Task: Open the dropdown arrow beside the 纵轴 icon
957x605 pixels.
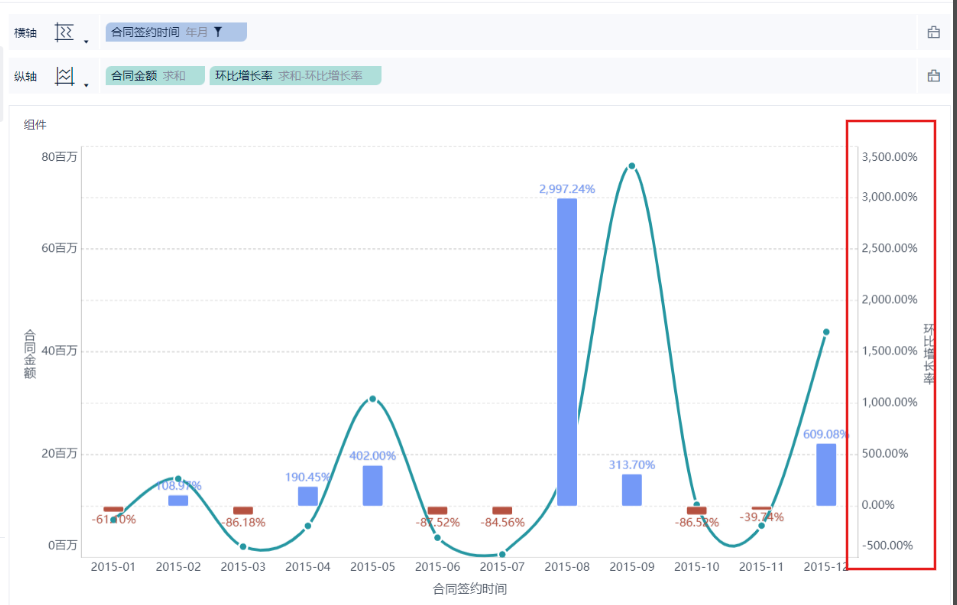Action: [x=86, y=85]
